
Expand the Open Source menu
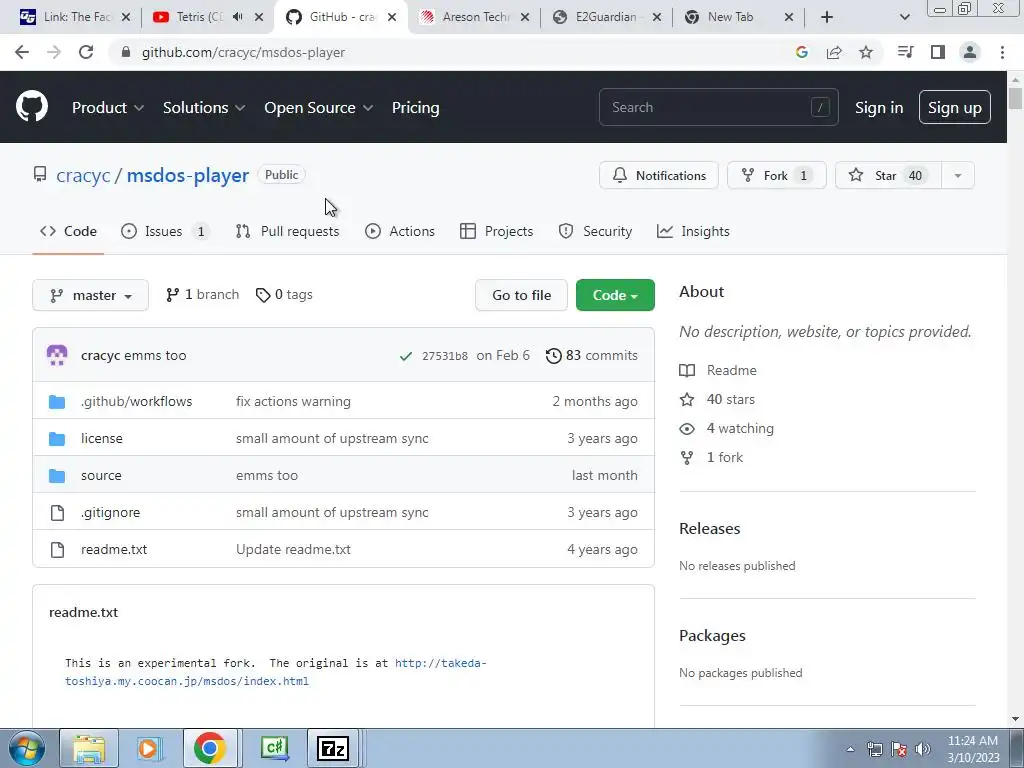[x=318, y=108]
